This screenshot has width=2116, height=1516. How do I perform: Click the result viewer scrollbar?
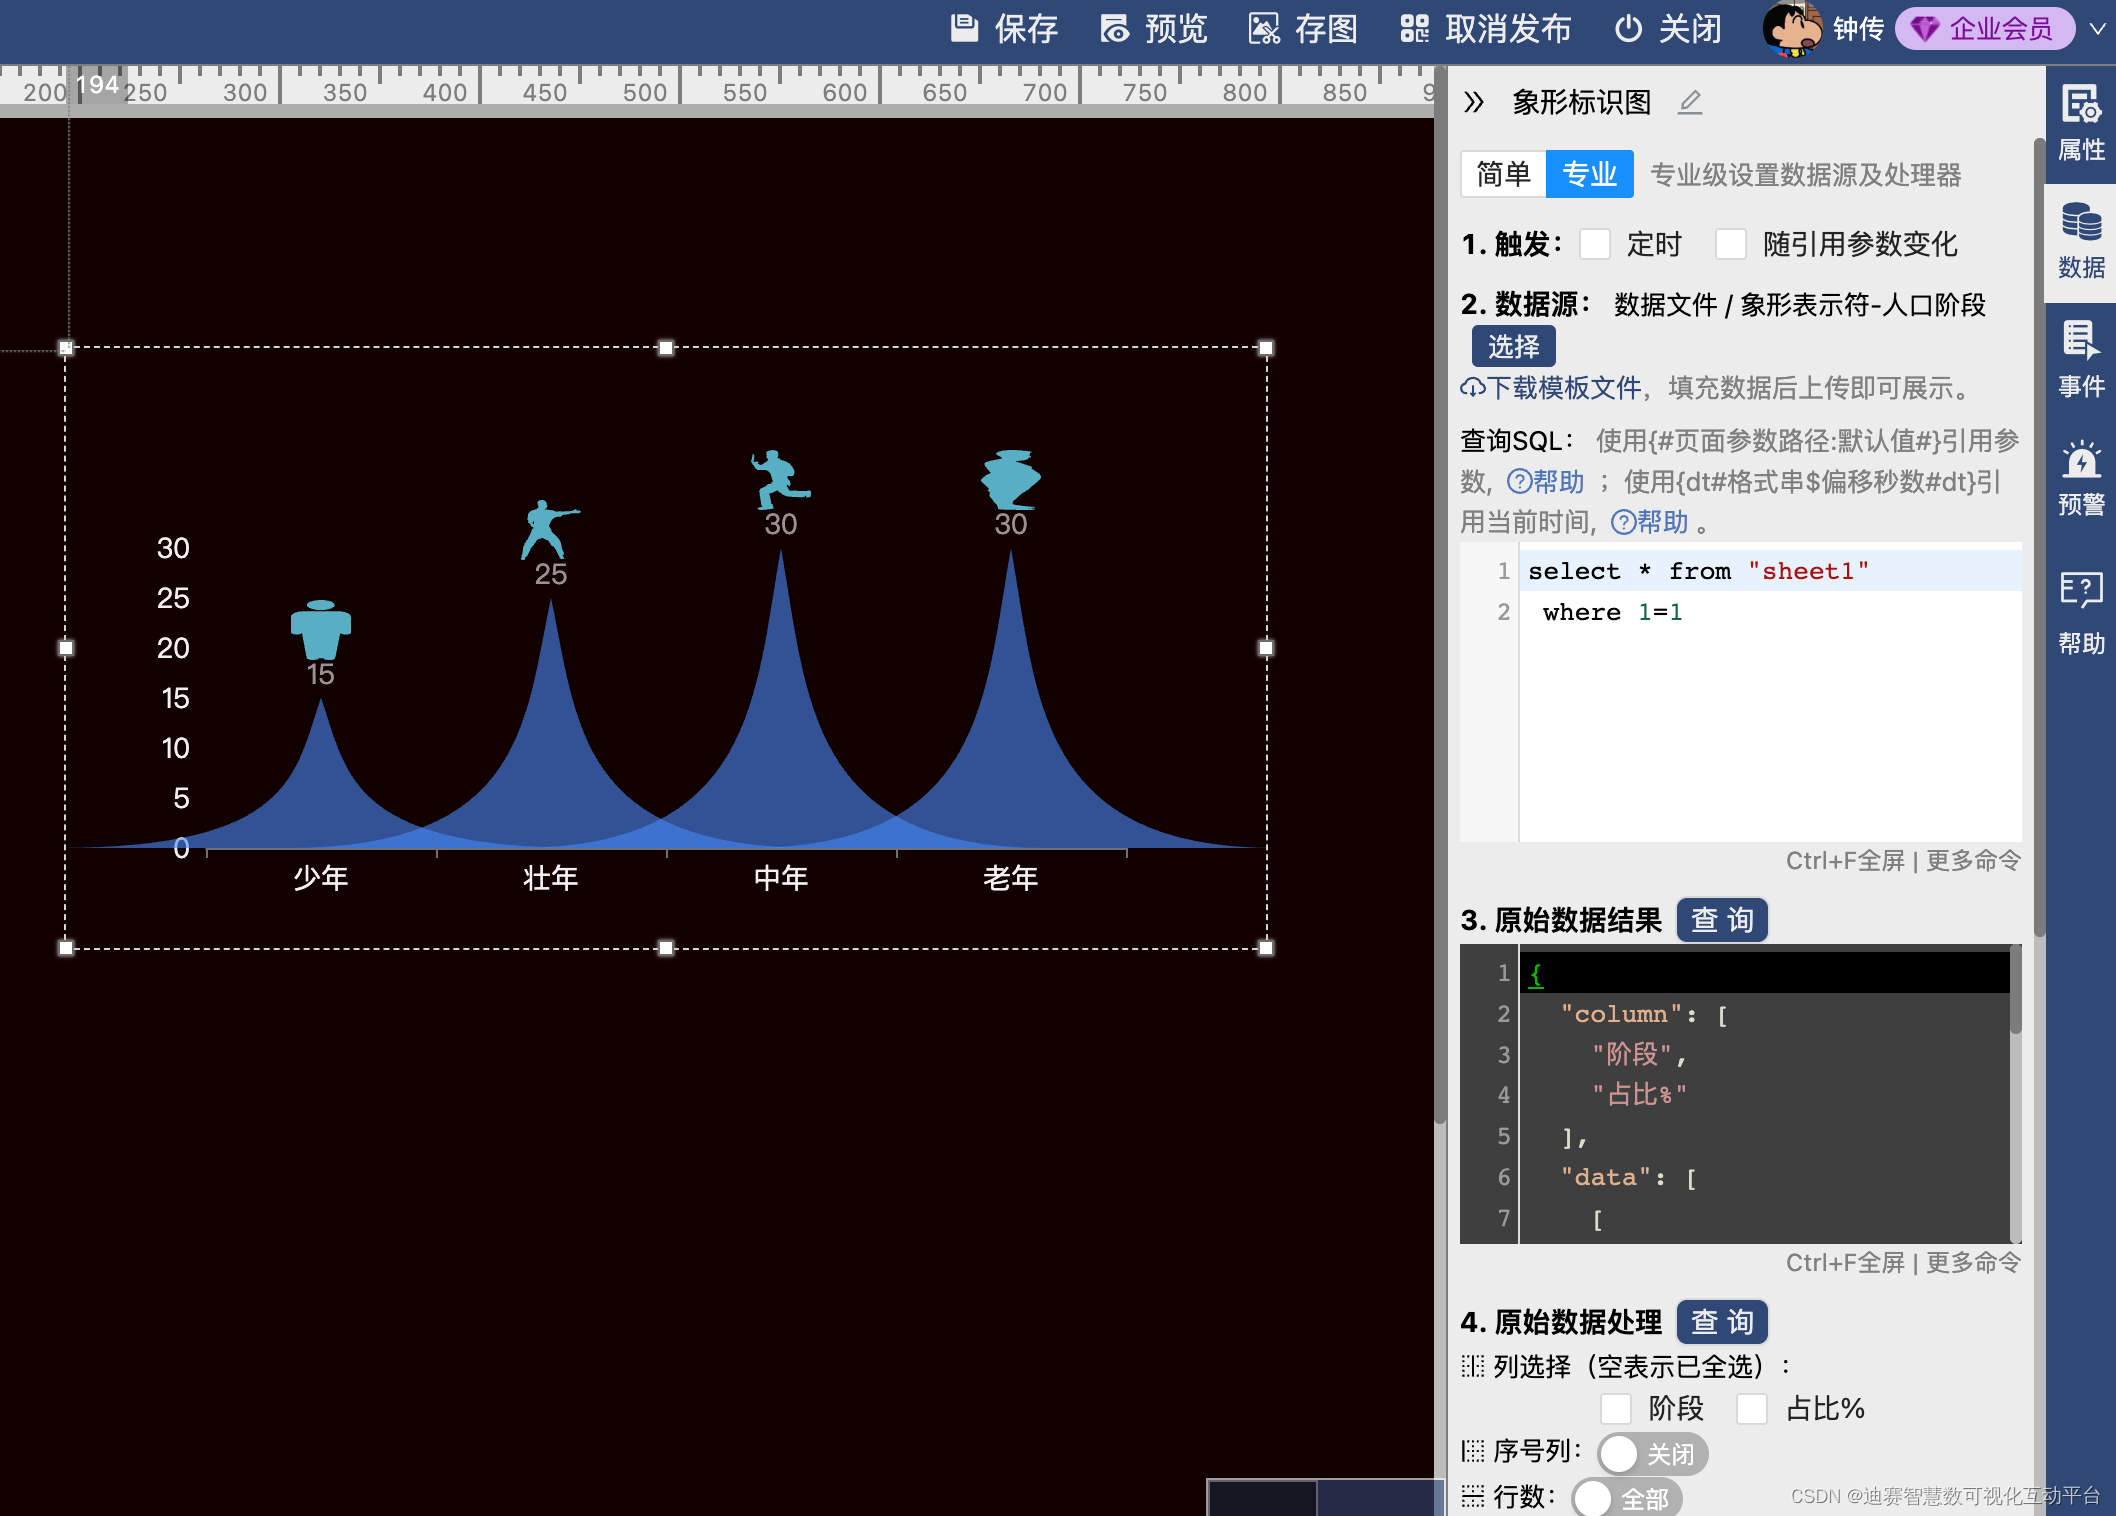2016,990
